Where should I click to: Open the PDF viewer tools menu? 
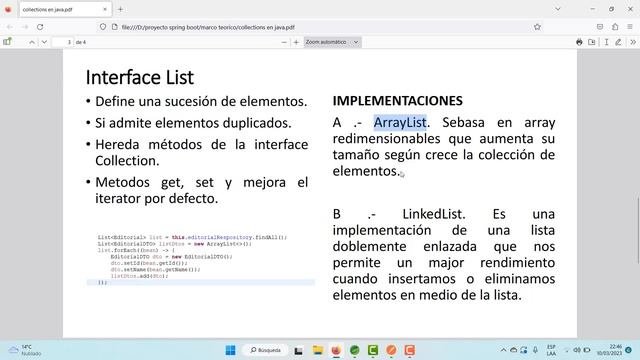(x=633, y=42)
